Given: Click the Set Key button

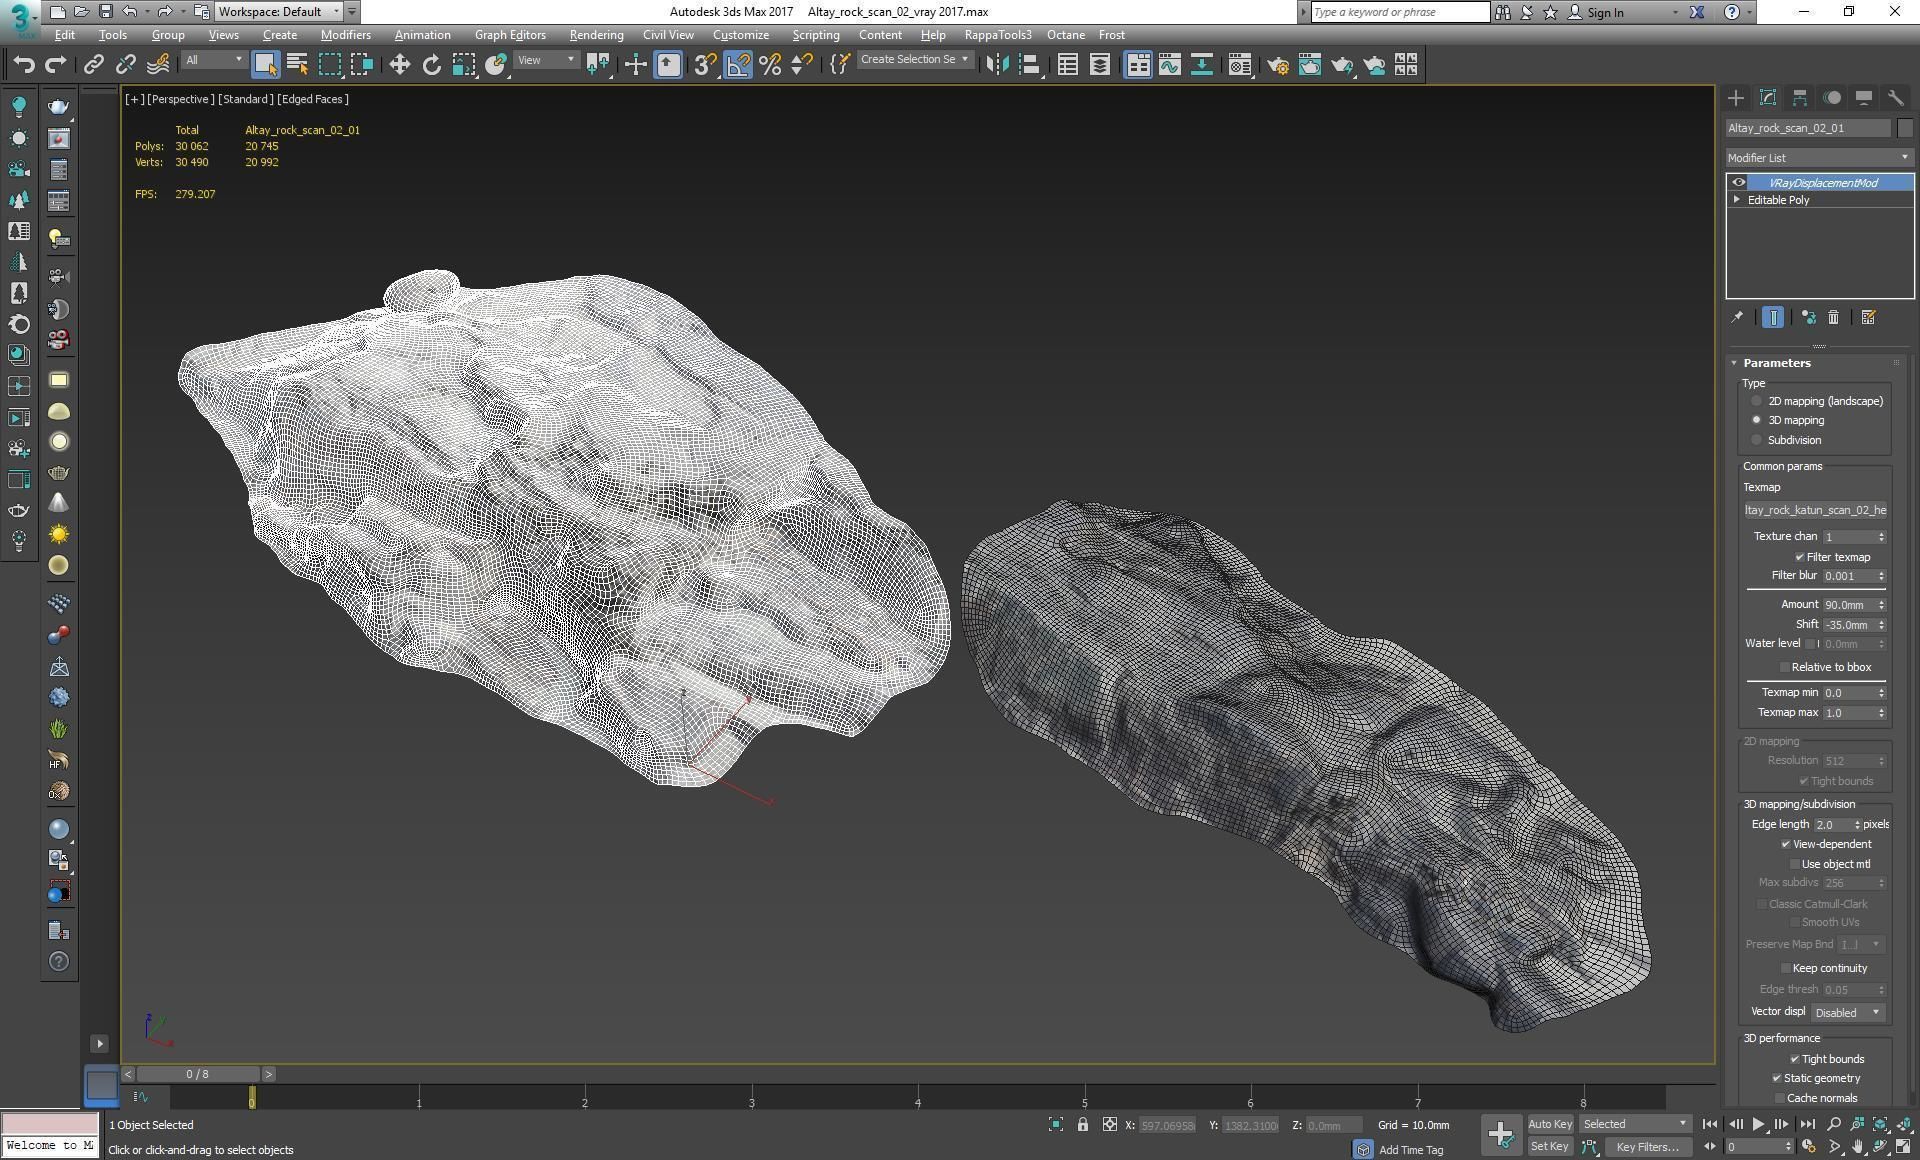Looking at the screenshot, I should pos(1549,1146).
